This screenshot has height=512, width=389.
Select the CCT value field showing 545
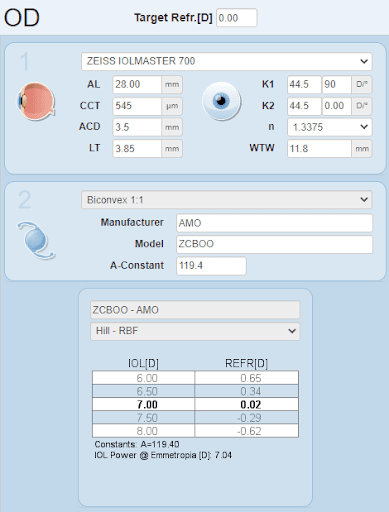pos(137,106)
